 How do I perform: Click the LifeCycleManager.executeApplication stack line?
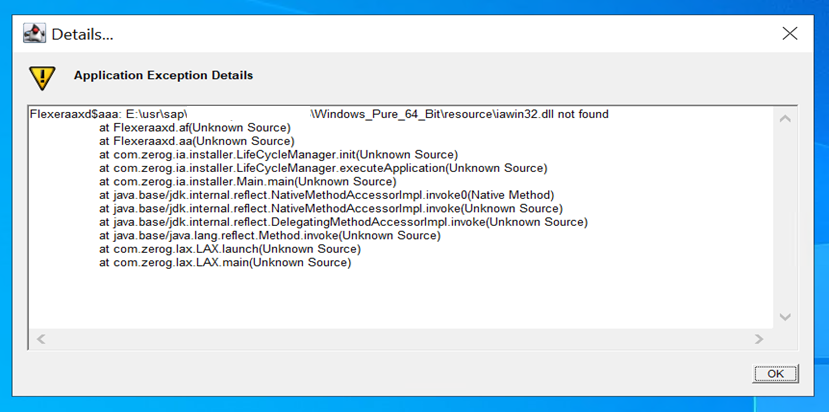click(x=323, y=168)
